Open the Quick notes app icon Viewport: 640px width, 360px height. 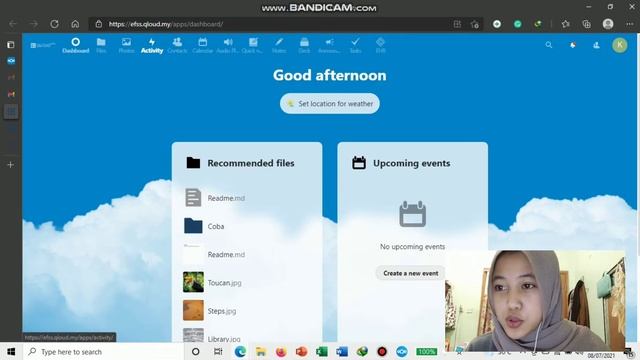click(x=253, y=42)
